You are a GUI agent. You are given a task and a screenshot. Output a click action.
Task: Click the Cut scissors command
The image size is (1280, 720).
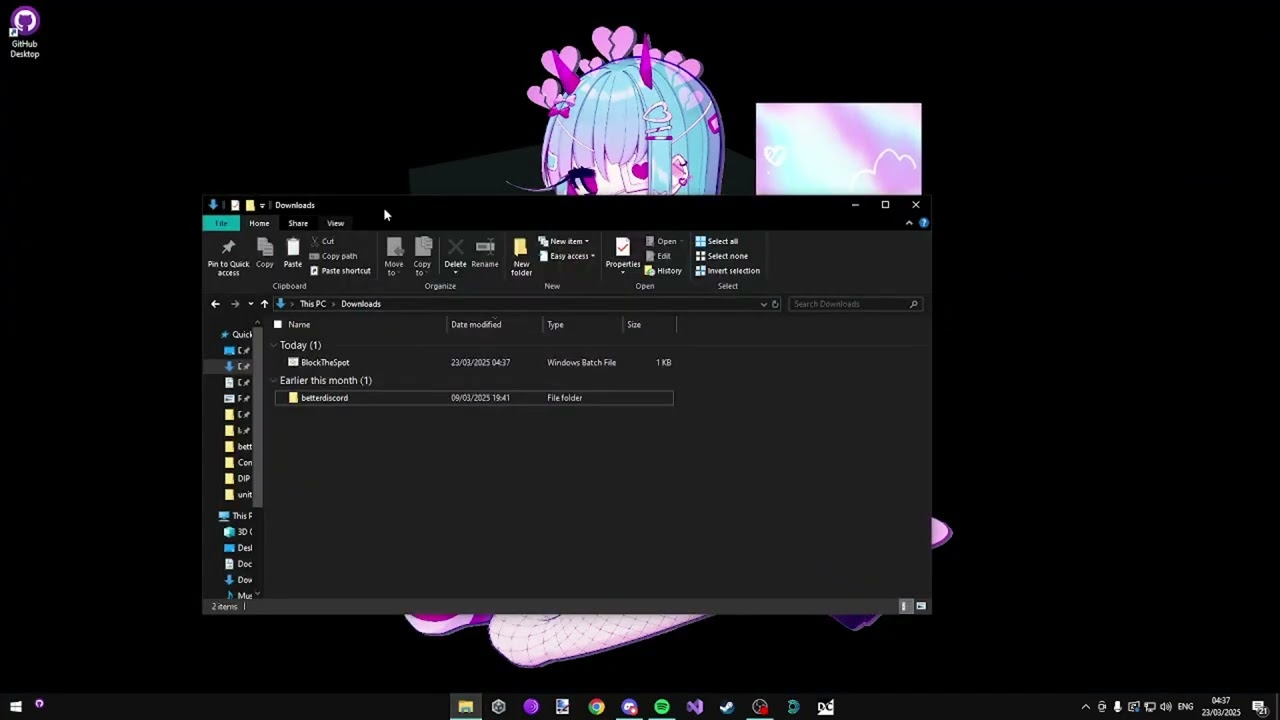pos(322,241)
